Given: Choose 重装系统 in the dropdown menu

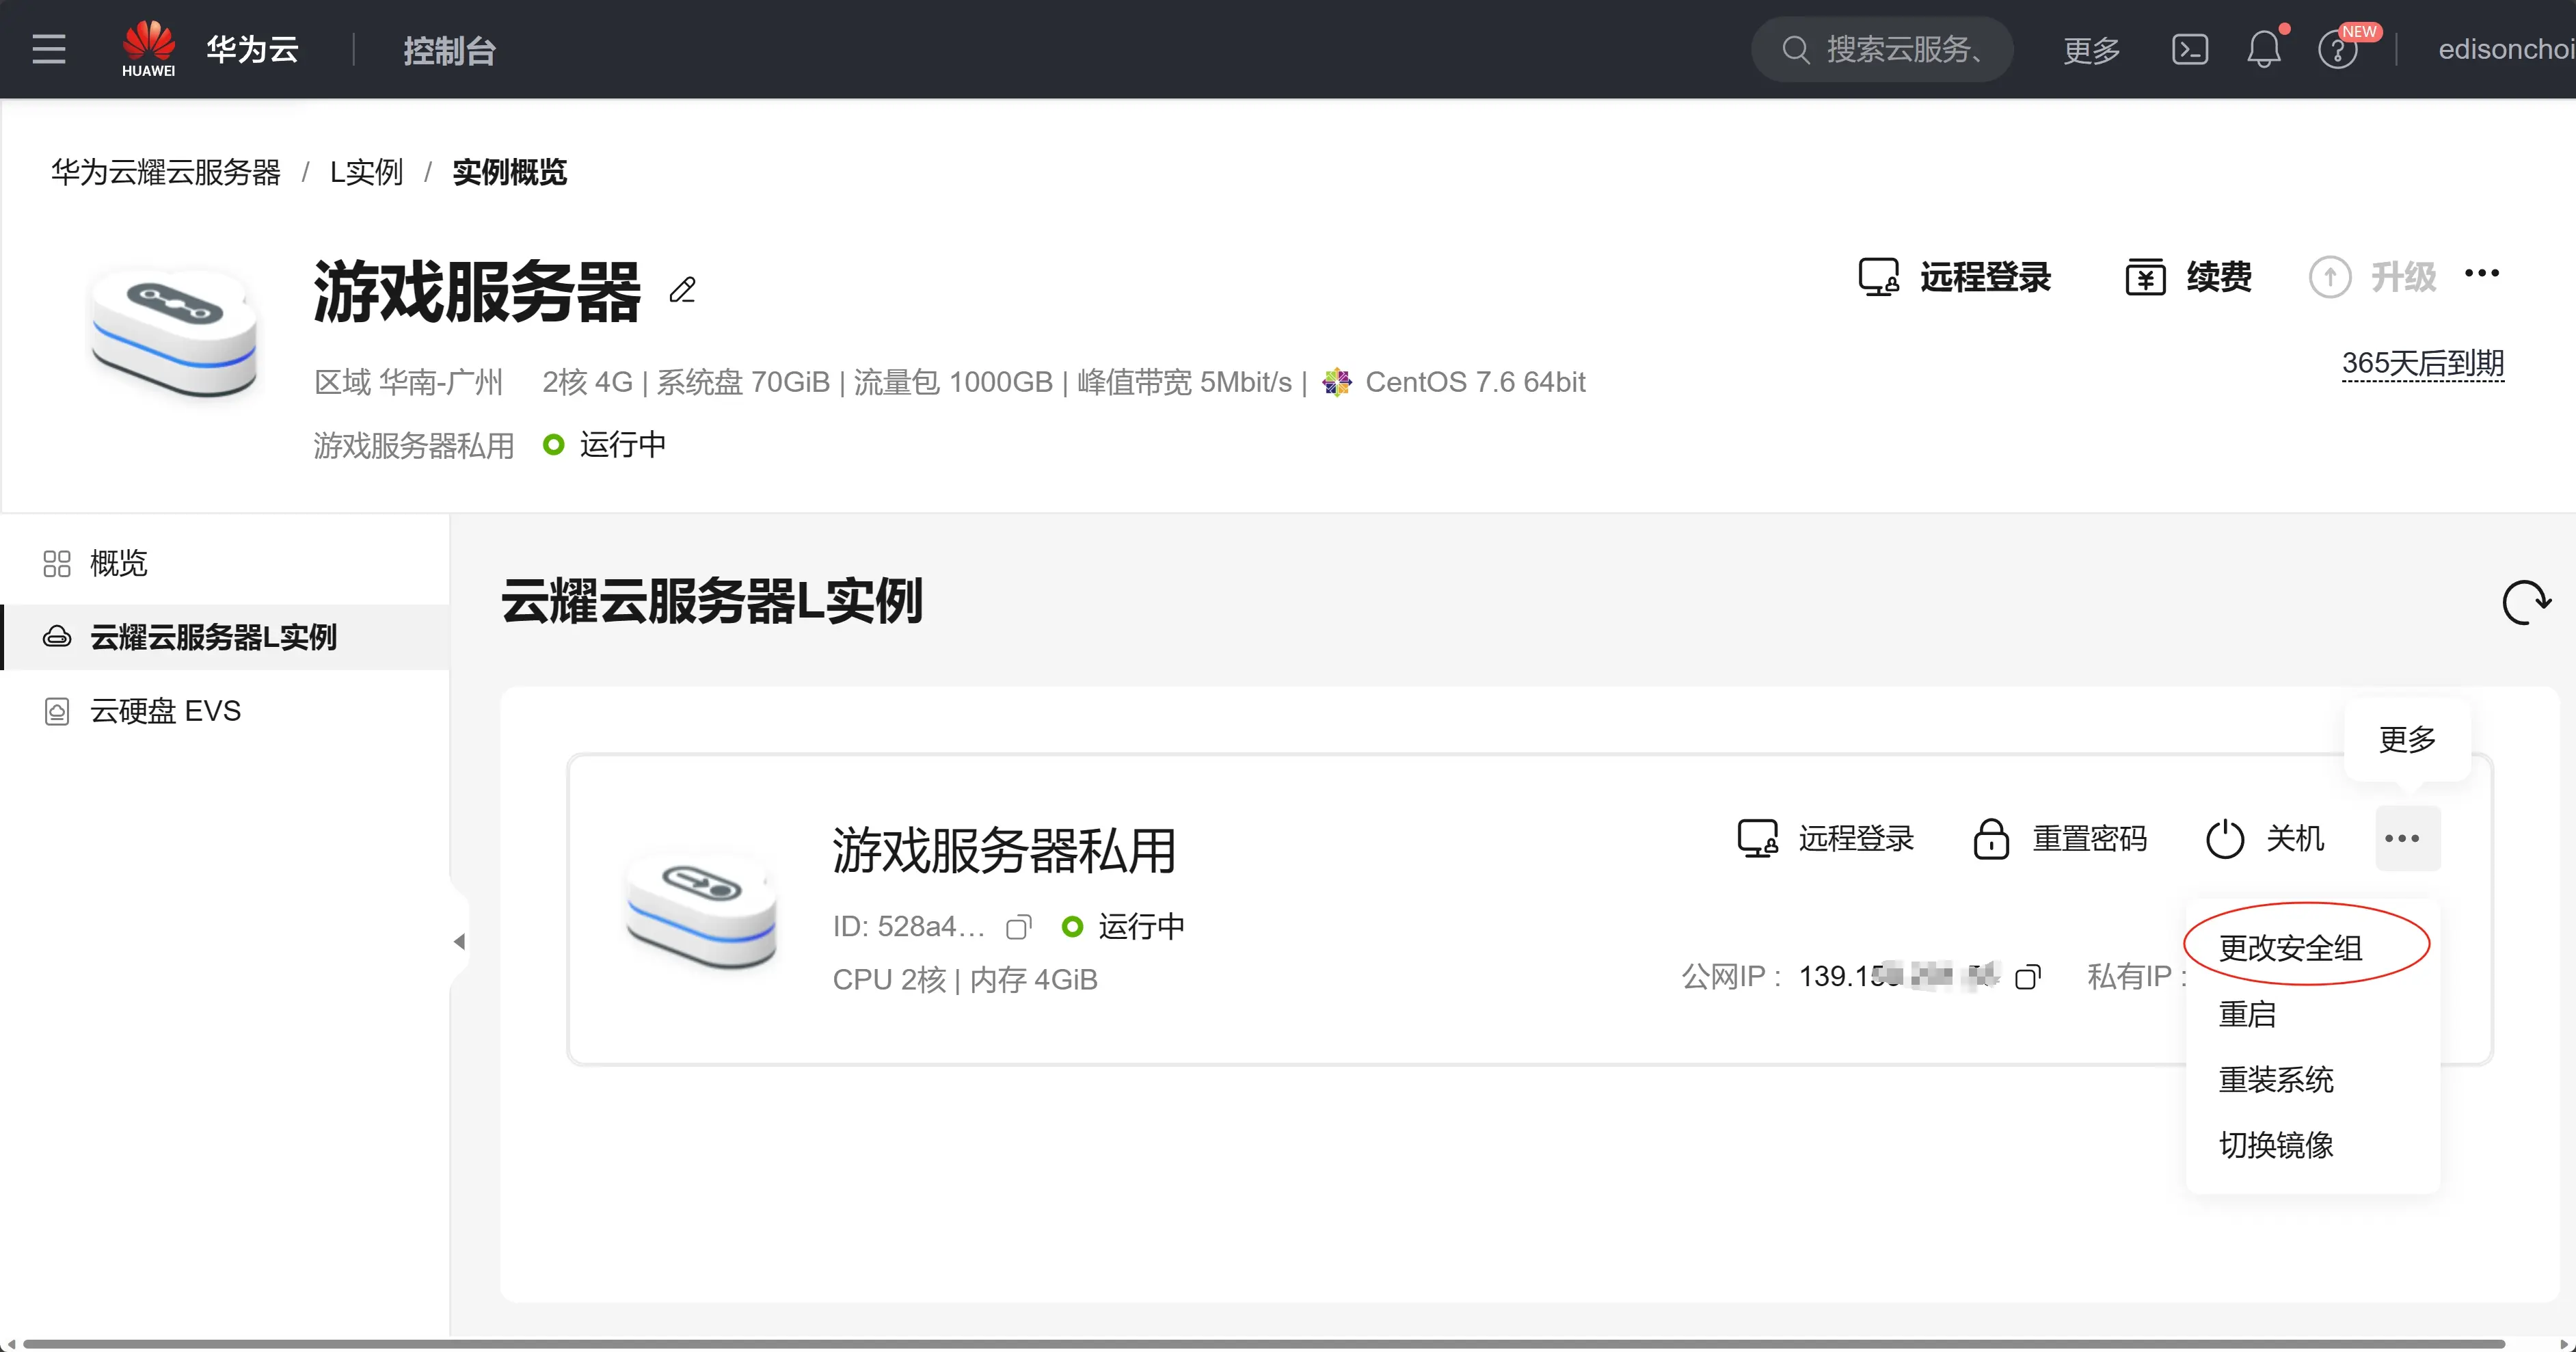Looking at the screenshot, I should [2275, 1079].
